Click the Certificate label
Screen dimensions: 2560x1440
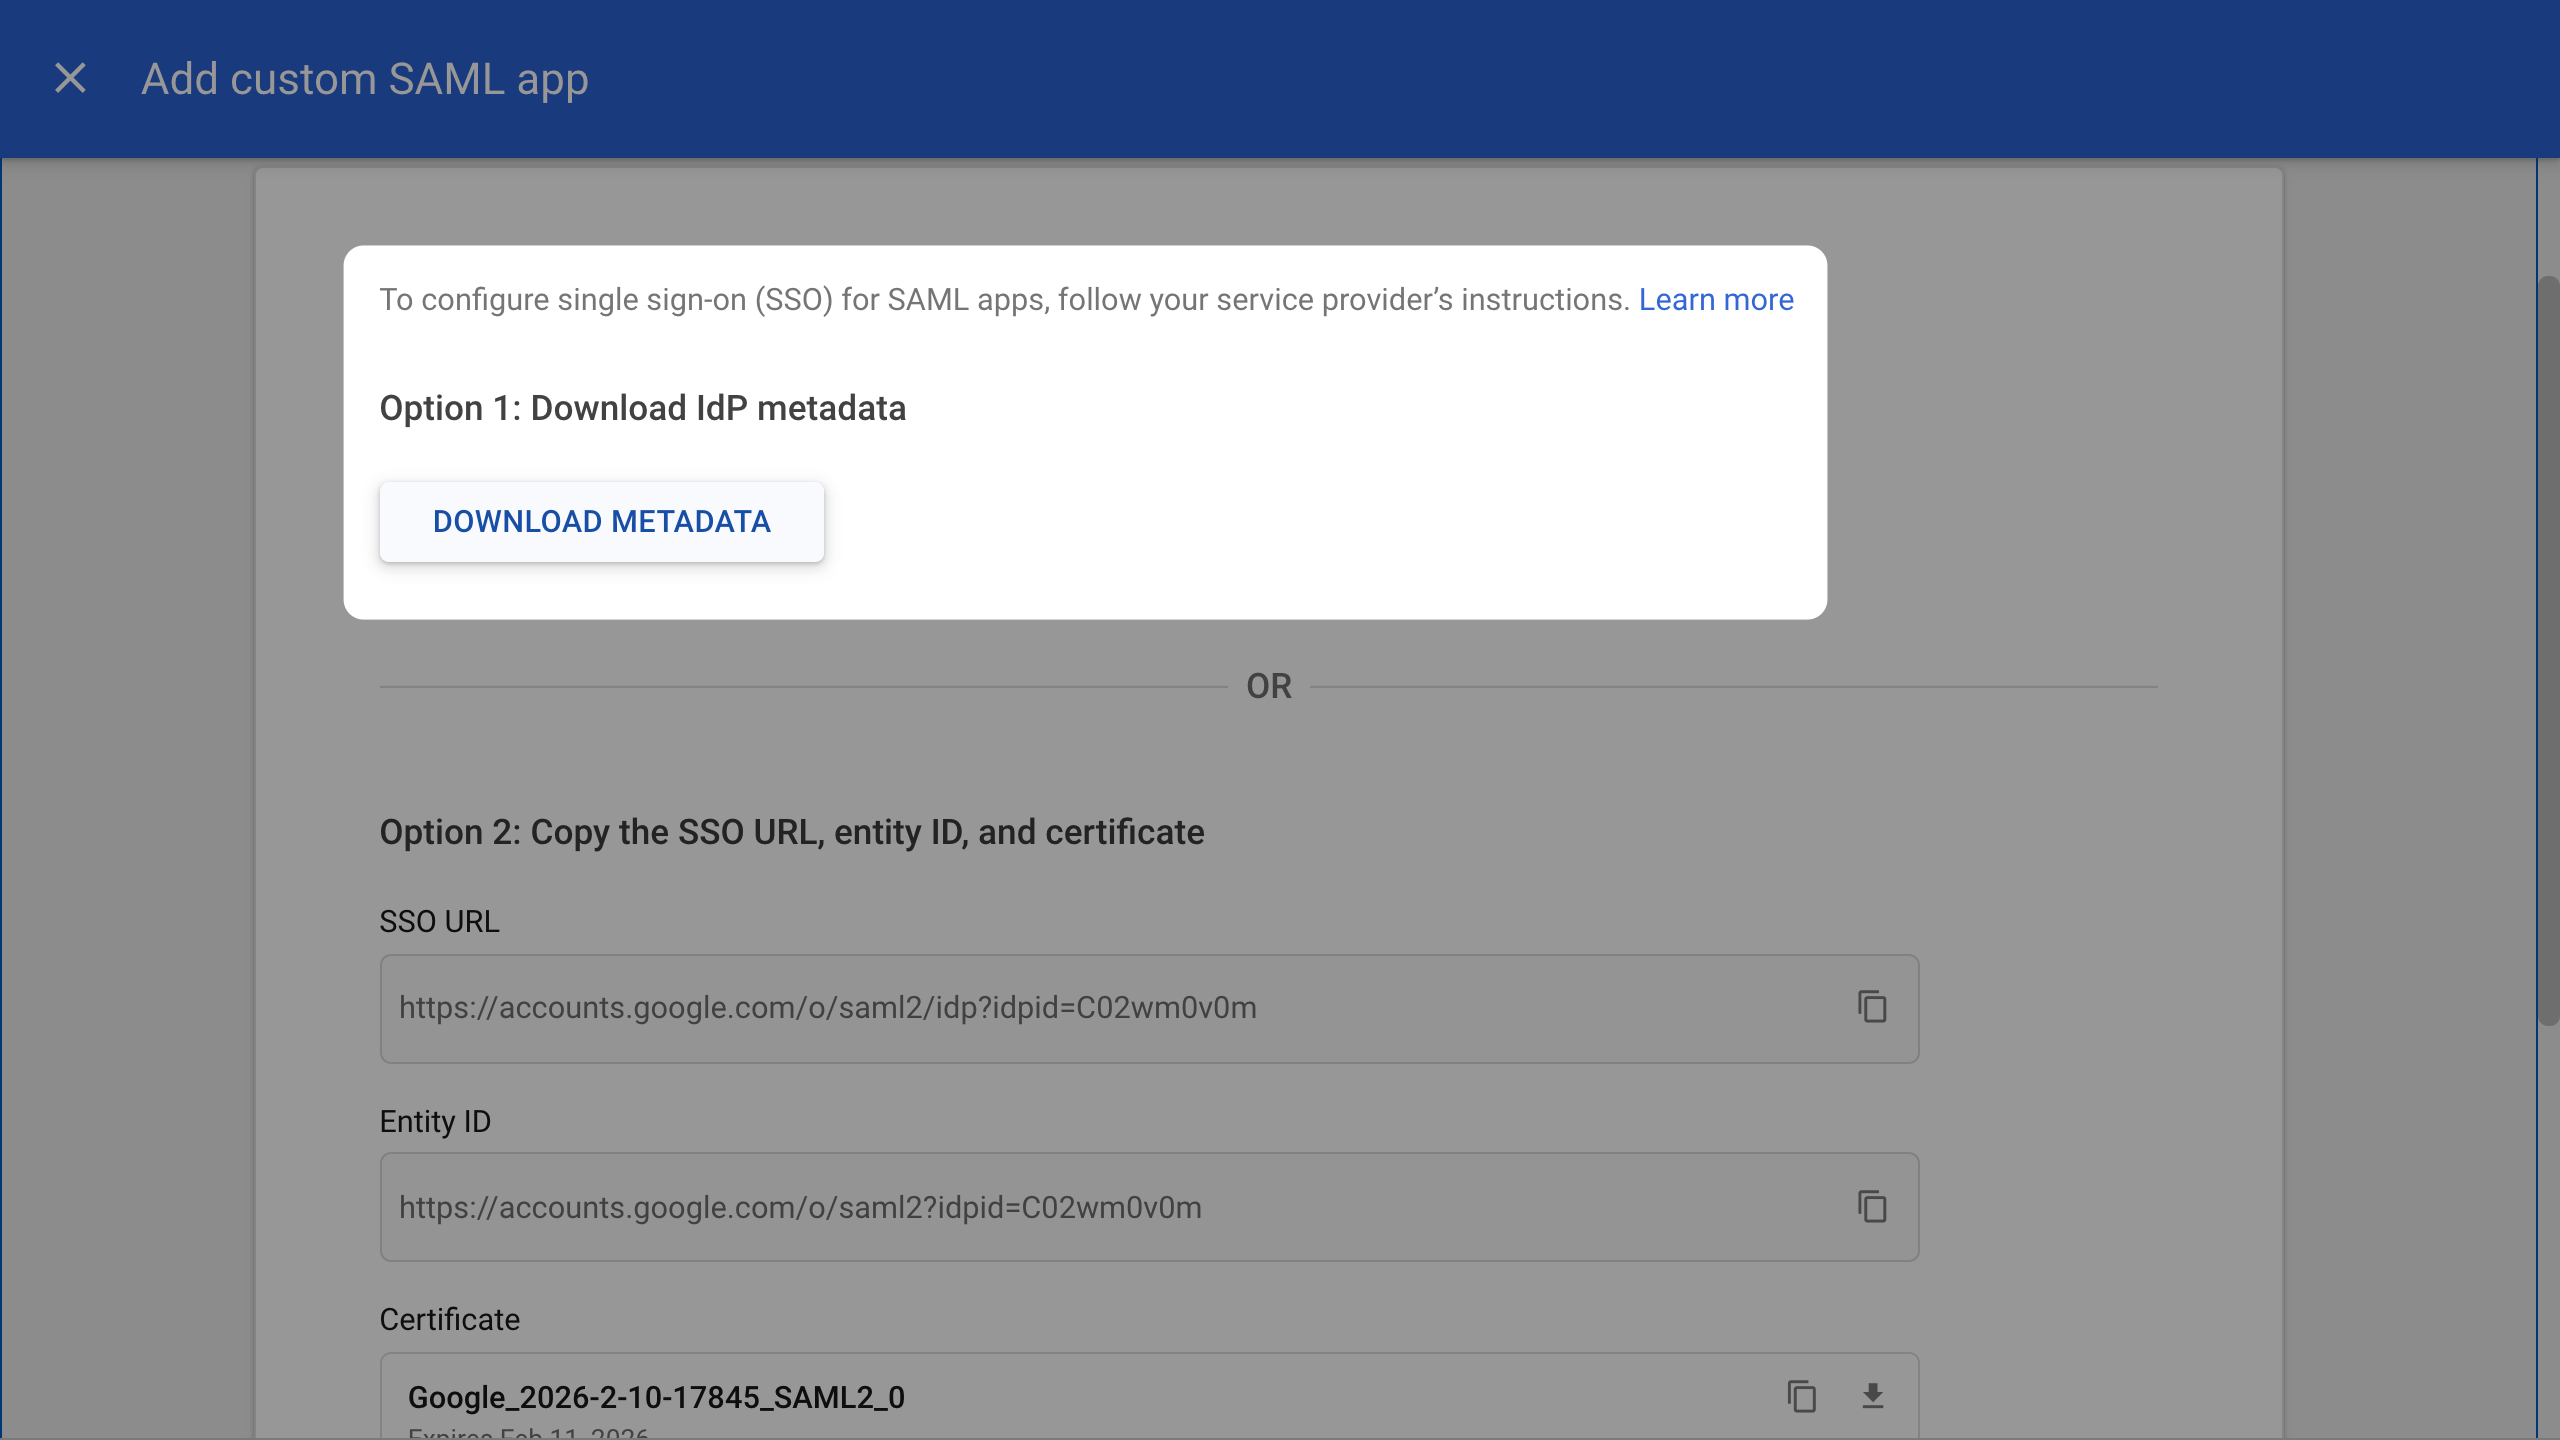449,1319
